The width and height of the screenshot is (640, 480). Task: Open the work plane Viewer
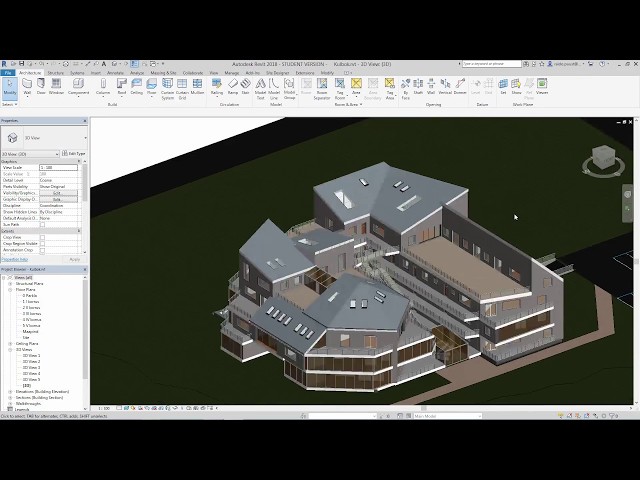(x=542, y=87)
